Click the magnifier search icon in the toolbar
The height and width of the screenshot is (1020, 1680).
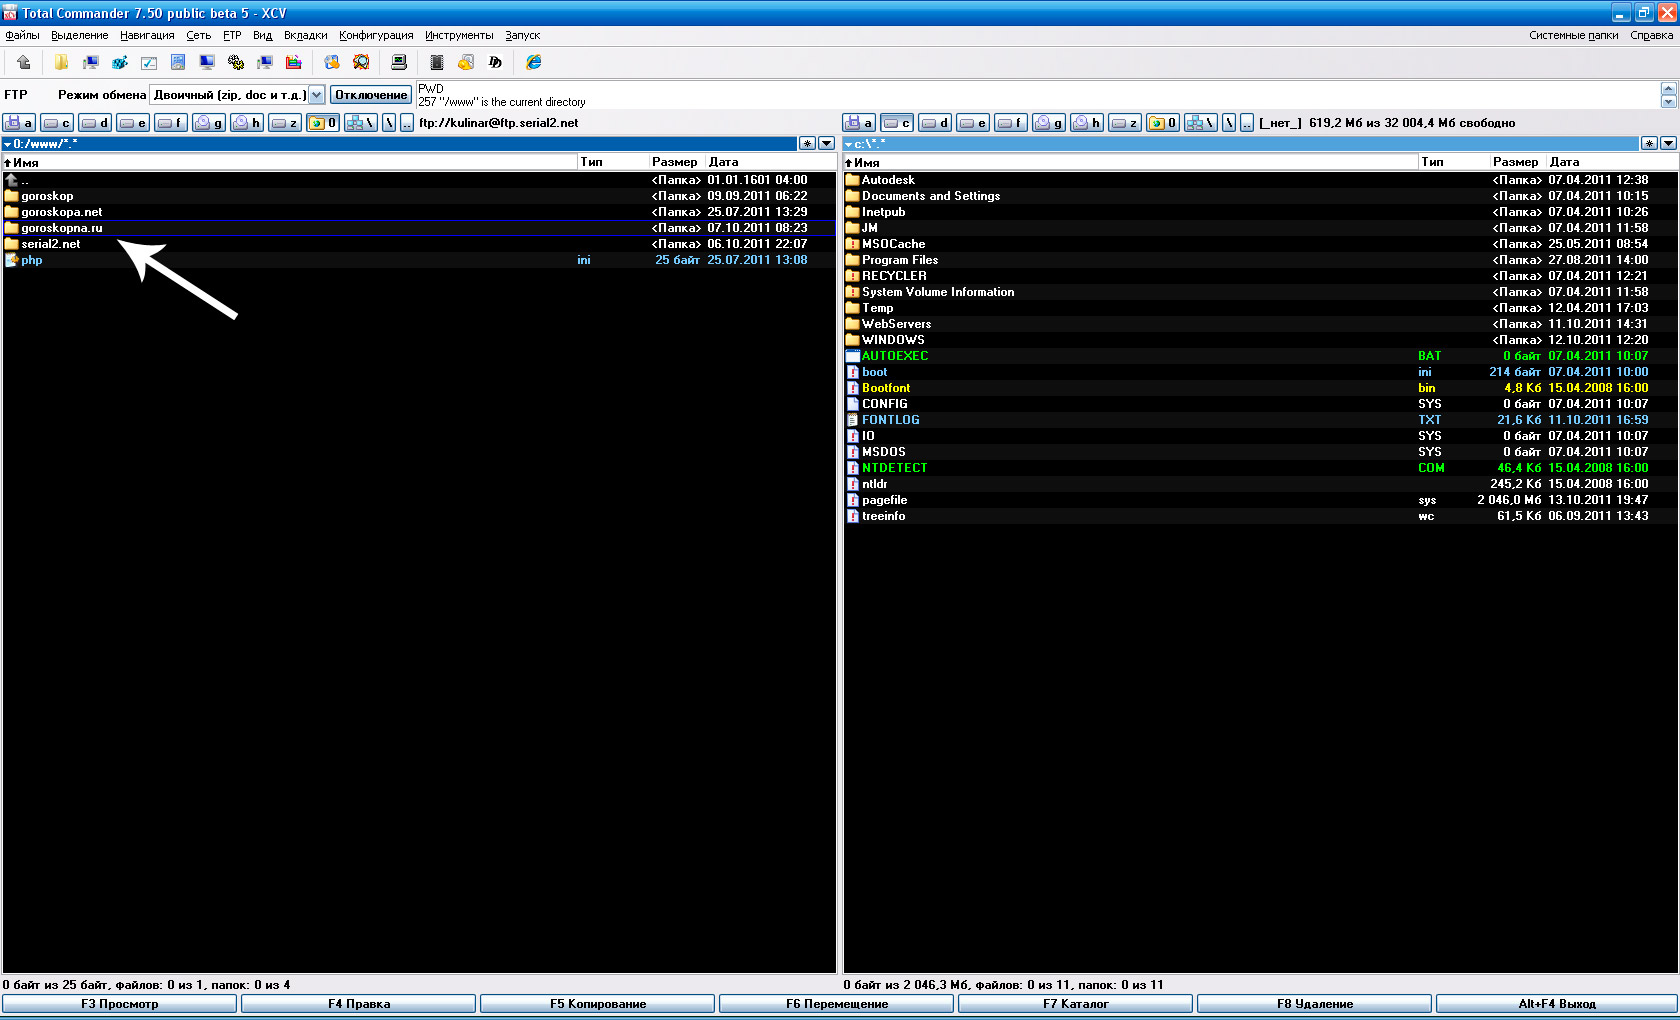(361, 62)
